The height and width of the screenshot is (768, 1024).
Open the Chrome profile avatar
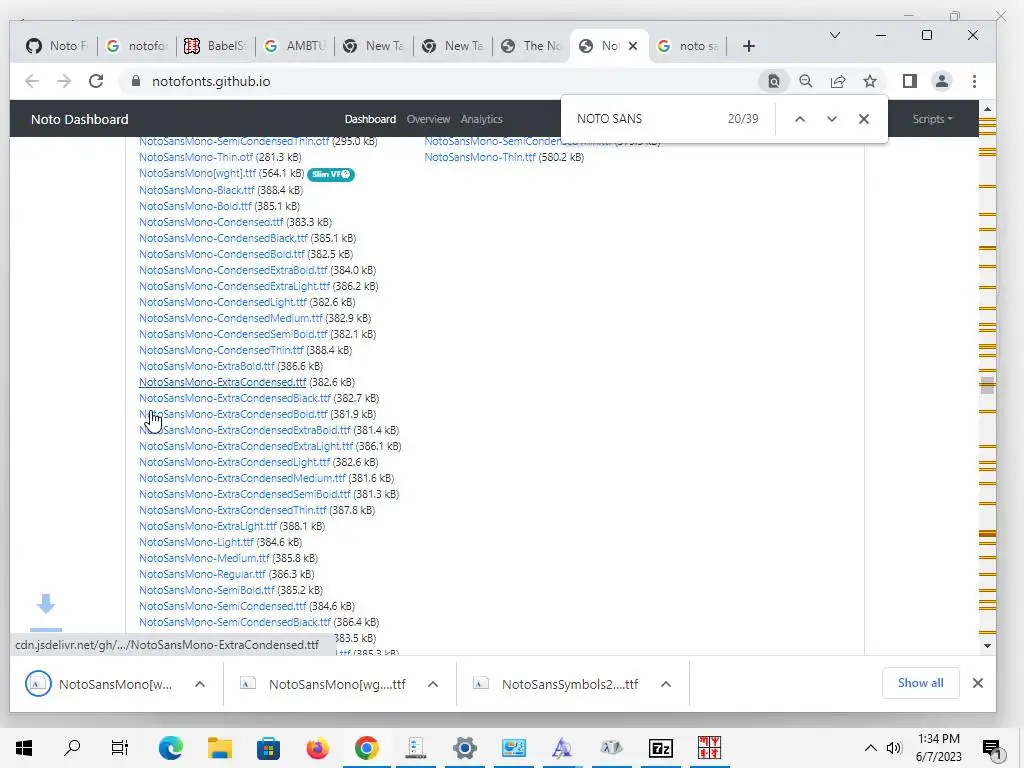(942, 81)
